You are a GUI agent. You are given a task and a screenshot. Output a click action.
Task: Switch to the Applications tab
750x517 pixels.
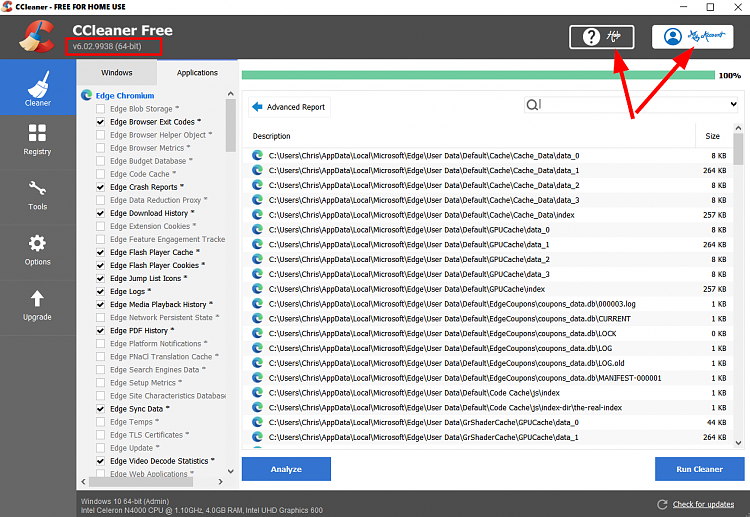[197, 73]
